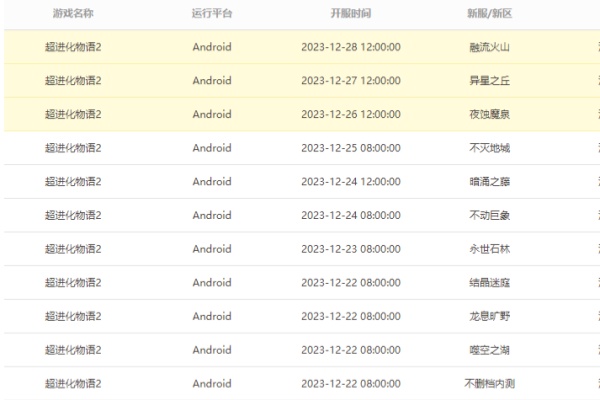This screenshot has height=400, width=600.
Task: Click the 运行平台 column header
Action: tap(212, 13)
